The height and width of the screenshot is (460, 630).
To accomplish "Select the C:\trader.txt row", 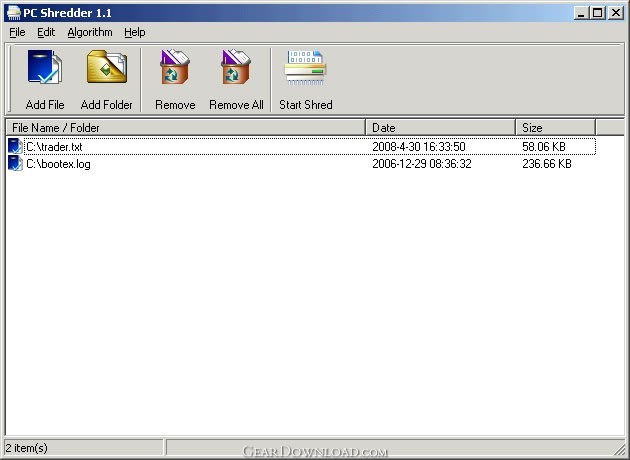I will click(301, 146).
